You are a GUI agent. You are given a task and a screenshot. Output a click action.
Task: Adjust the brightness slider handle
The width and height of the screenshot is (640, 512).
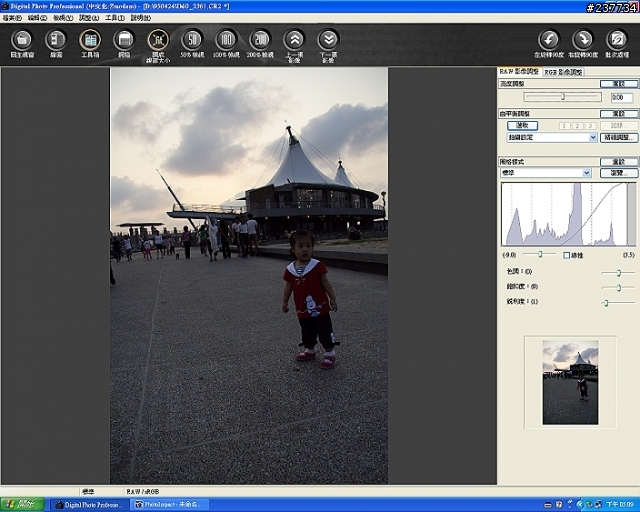pos(563,97)
